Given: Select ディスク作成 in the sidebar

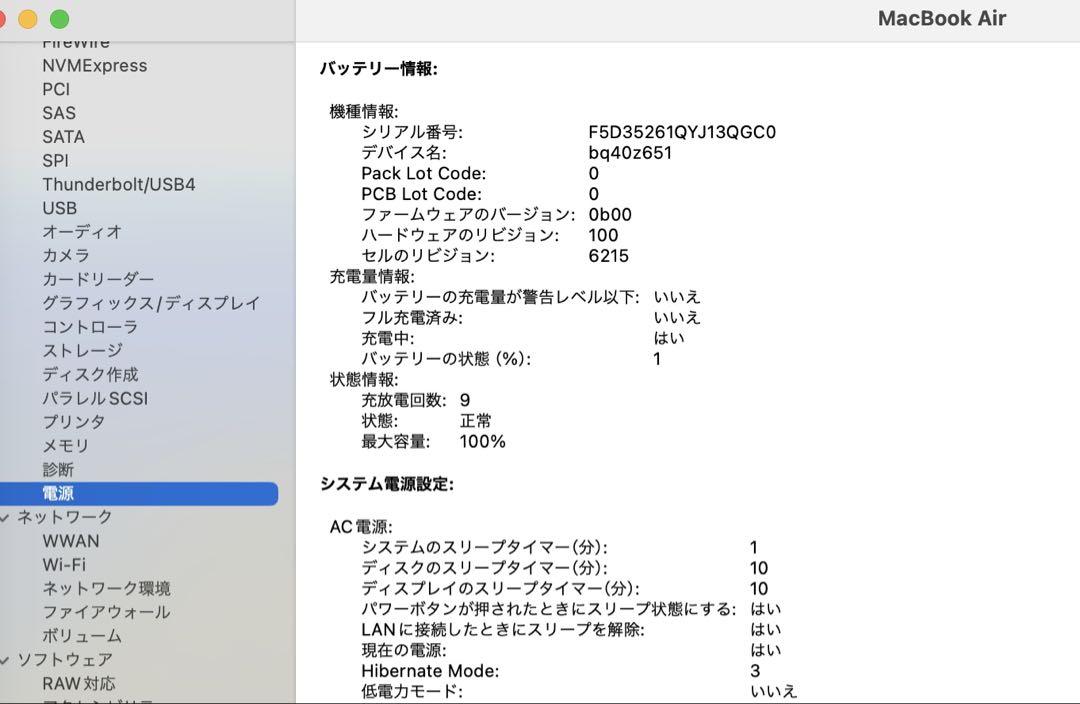Looking at the screenshot, I should pos(90,375).
